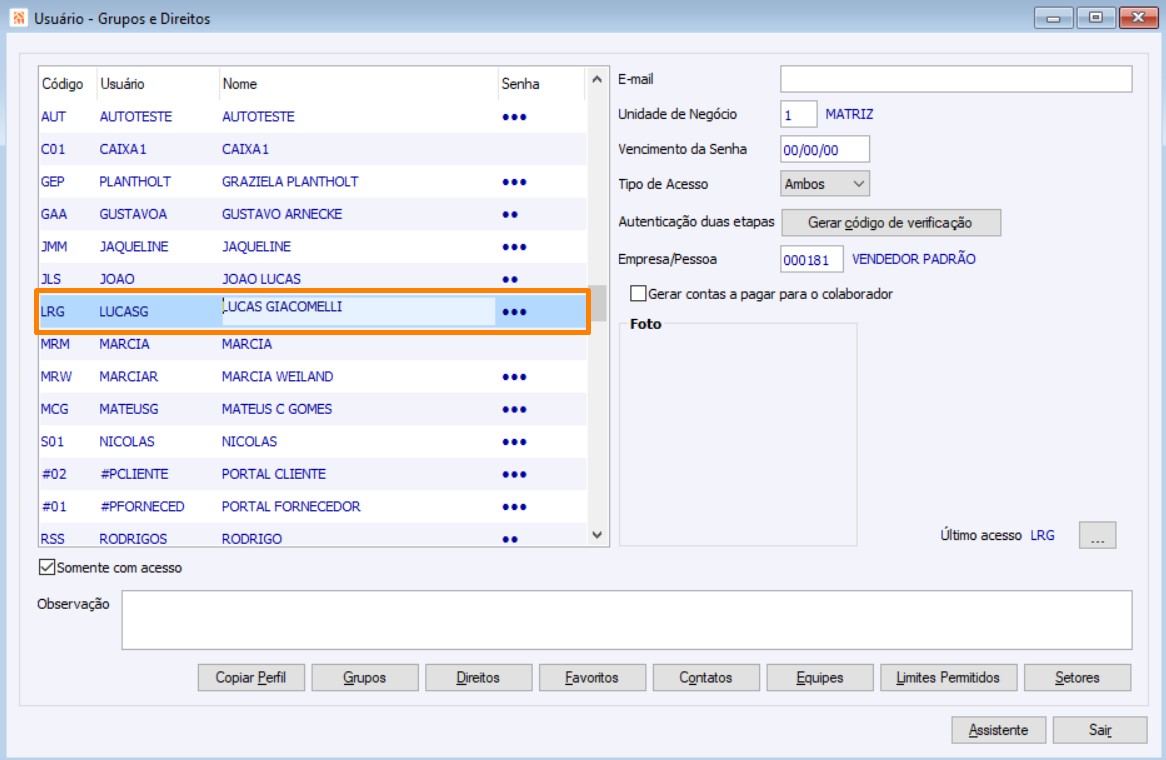Click the Usuário column header
This screenshot has height=760, width=1166.
tap(158, 83)
